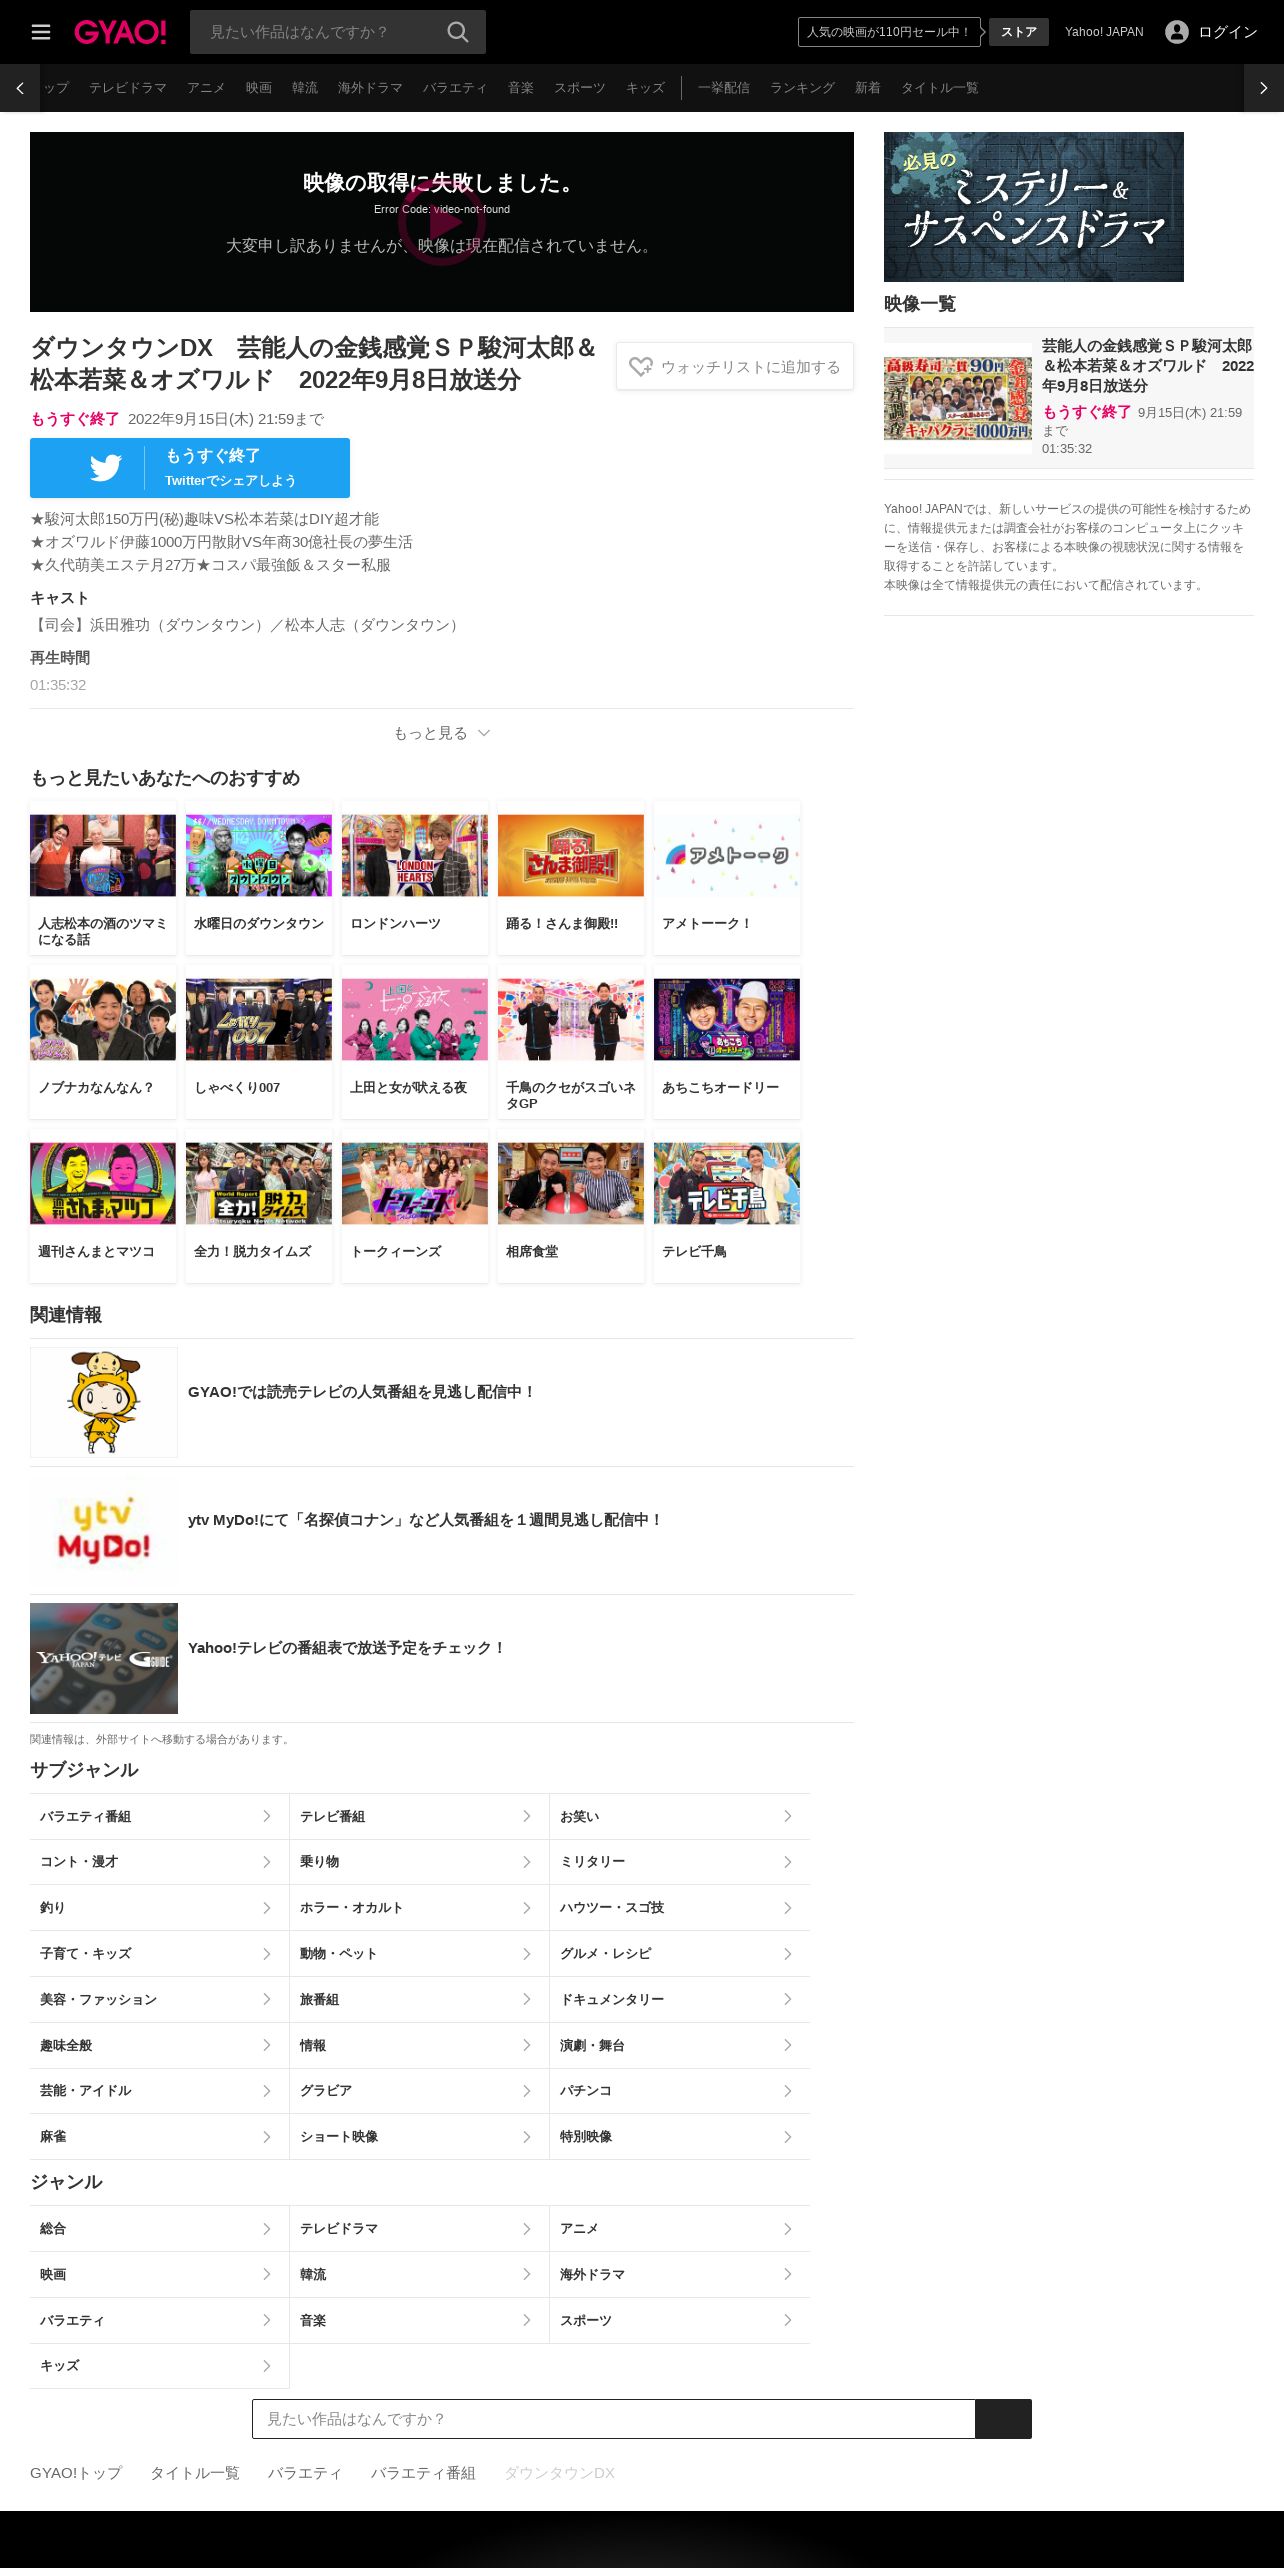Open ホラー・オカルト subgenre chevron
The height and width of the screenshot is (2568, 1284).
point(527,1908)
